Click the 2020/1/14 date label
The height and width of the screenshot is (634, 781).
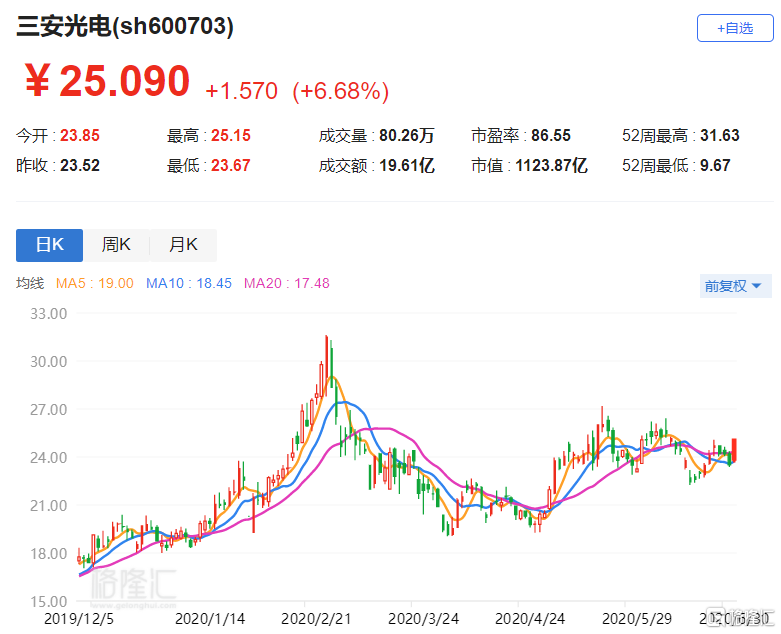coord(210,619)
